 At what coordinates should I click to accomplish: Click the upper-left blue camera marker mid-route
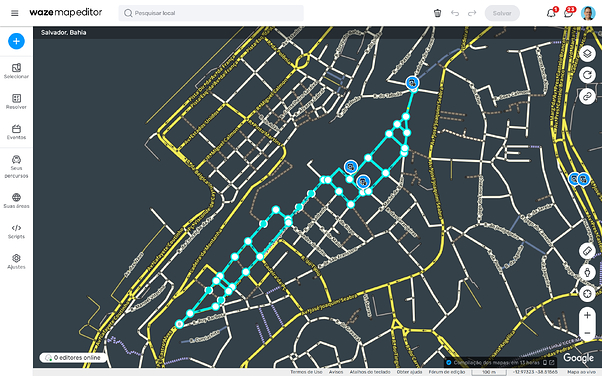pyautogui.click(x=351, y=167)
